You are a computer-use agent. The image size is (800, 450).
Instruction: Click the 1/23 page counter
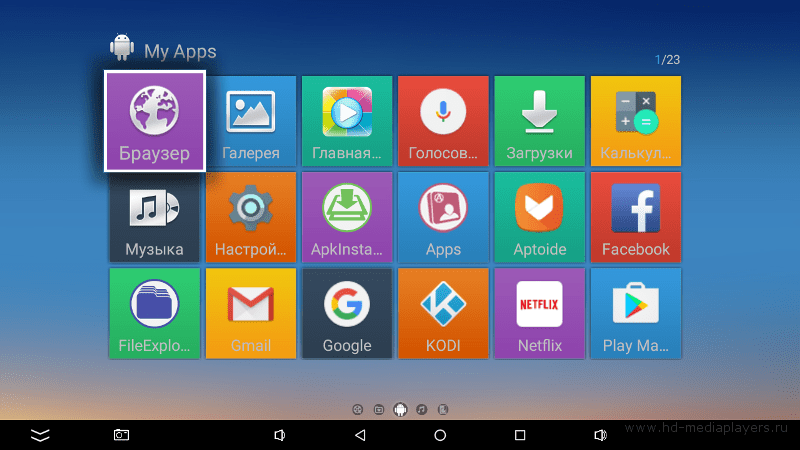(x=667, y=60)
